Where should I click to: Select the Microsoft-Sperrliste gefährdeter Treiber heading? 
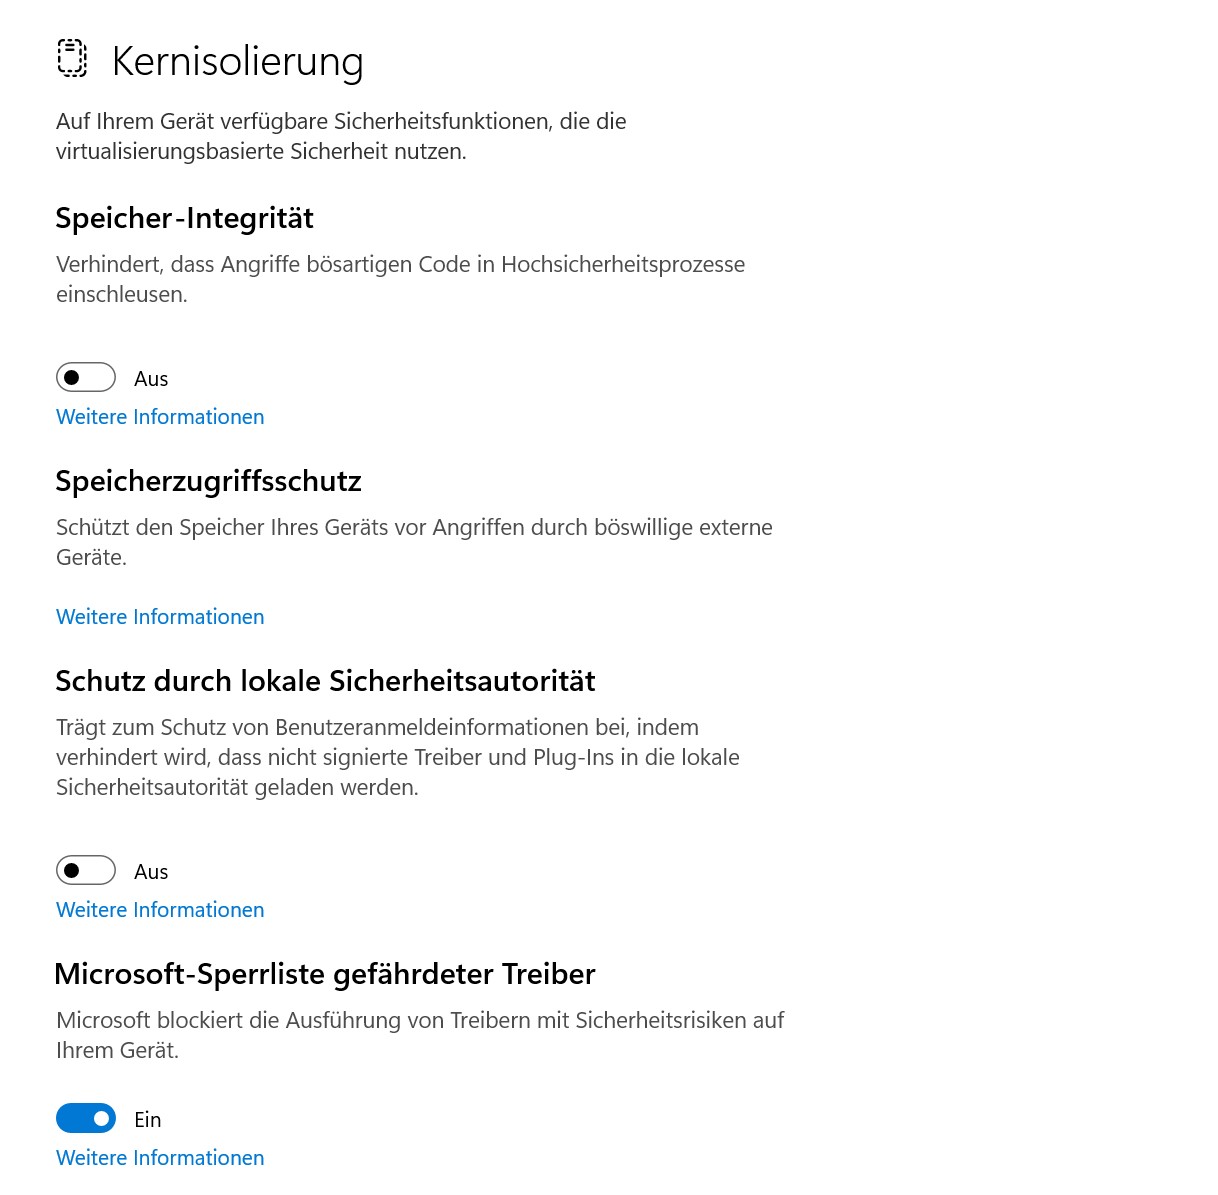pyautogui.click(x=325, y=974)
